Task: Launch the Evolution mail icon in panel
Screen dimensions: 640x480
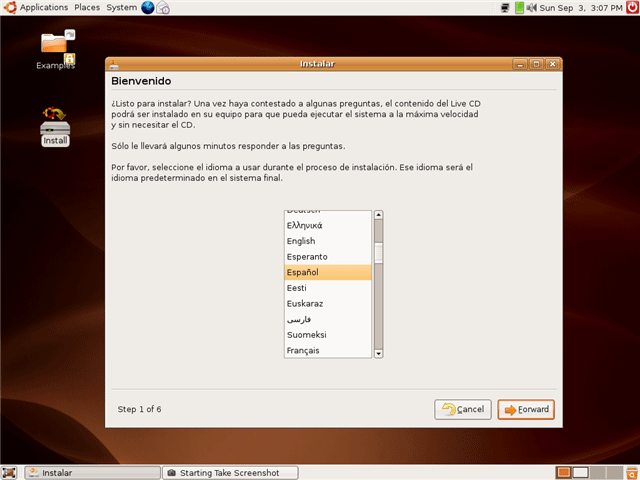Action: point(163,8)
